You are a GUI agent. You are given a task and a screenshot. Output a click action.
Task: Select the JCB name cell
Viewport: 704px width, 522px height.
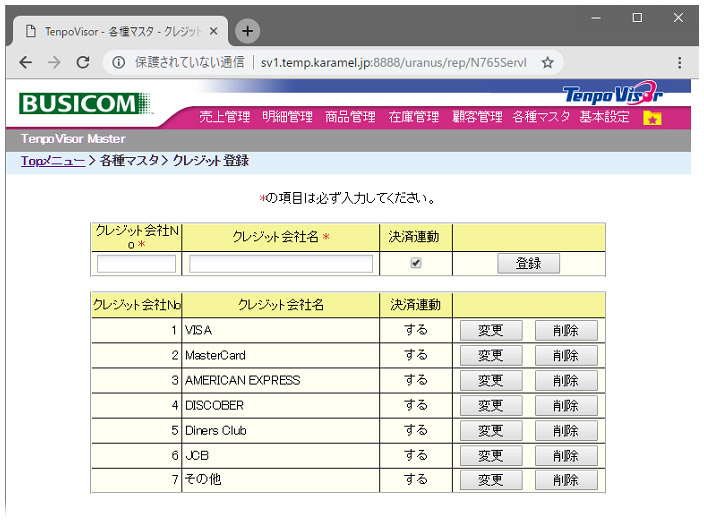(x=281, y=456)
